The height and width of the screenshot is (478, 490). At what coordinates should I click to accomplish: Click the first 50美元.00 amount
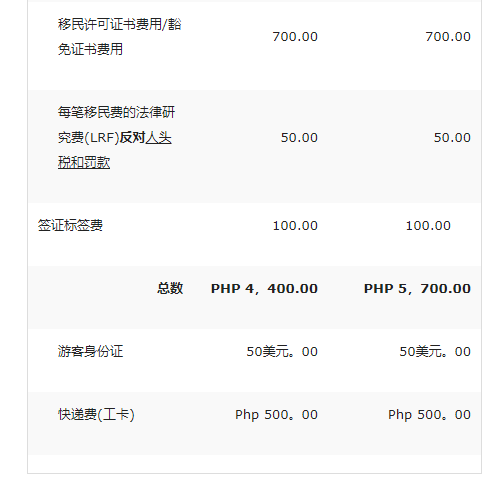282,352
